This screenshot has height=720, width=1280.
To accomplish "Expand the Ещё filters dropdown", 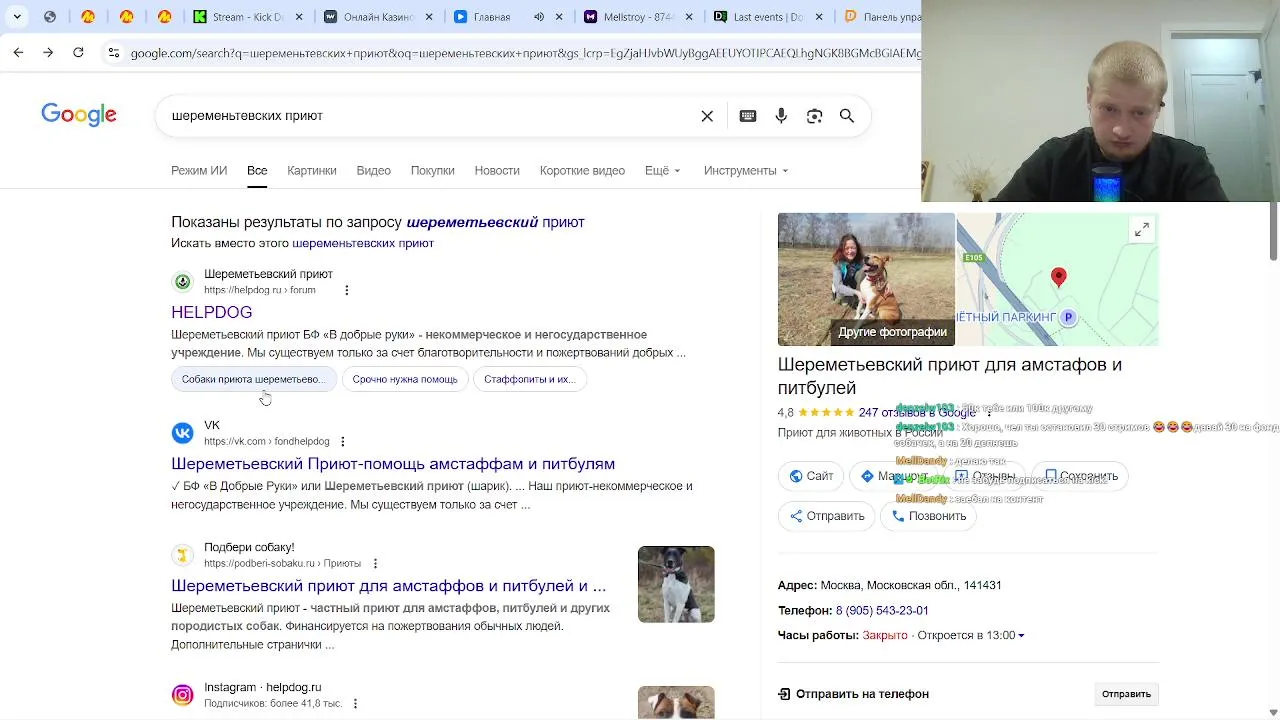I will coord(663,170).
